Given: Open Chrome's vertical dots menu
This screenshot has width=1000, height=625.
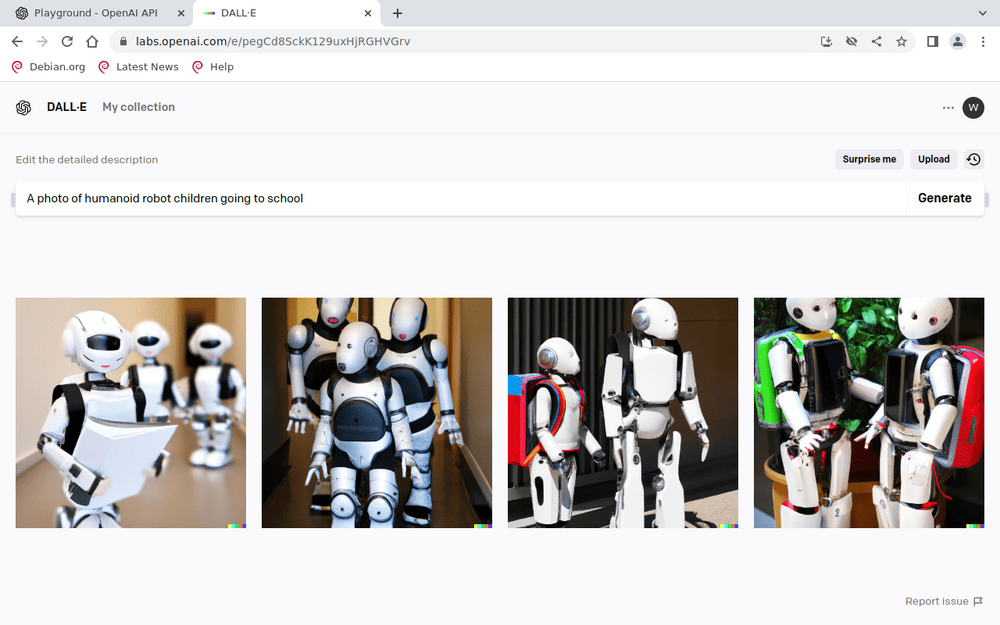Looking at the screenshot, I should 983,41.
